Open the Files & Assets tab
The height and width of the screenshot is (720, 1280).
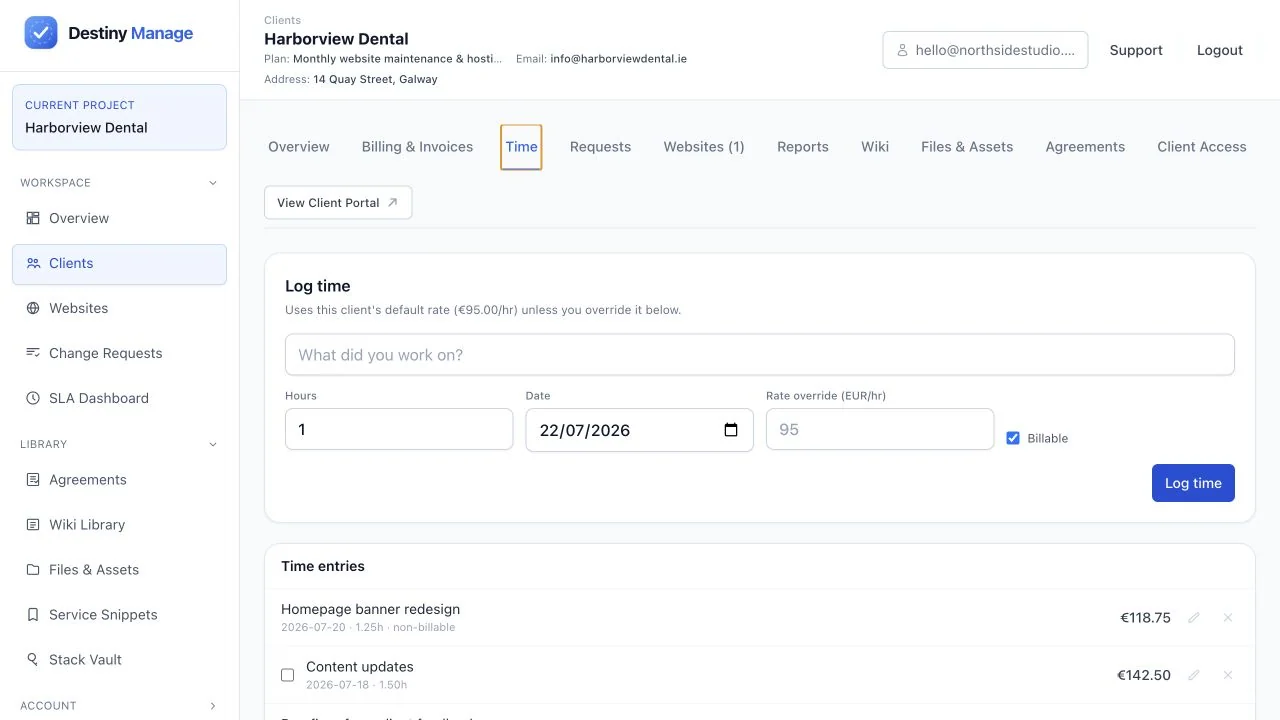[967, 147]
